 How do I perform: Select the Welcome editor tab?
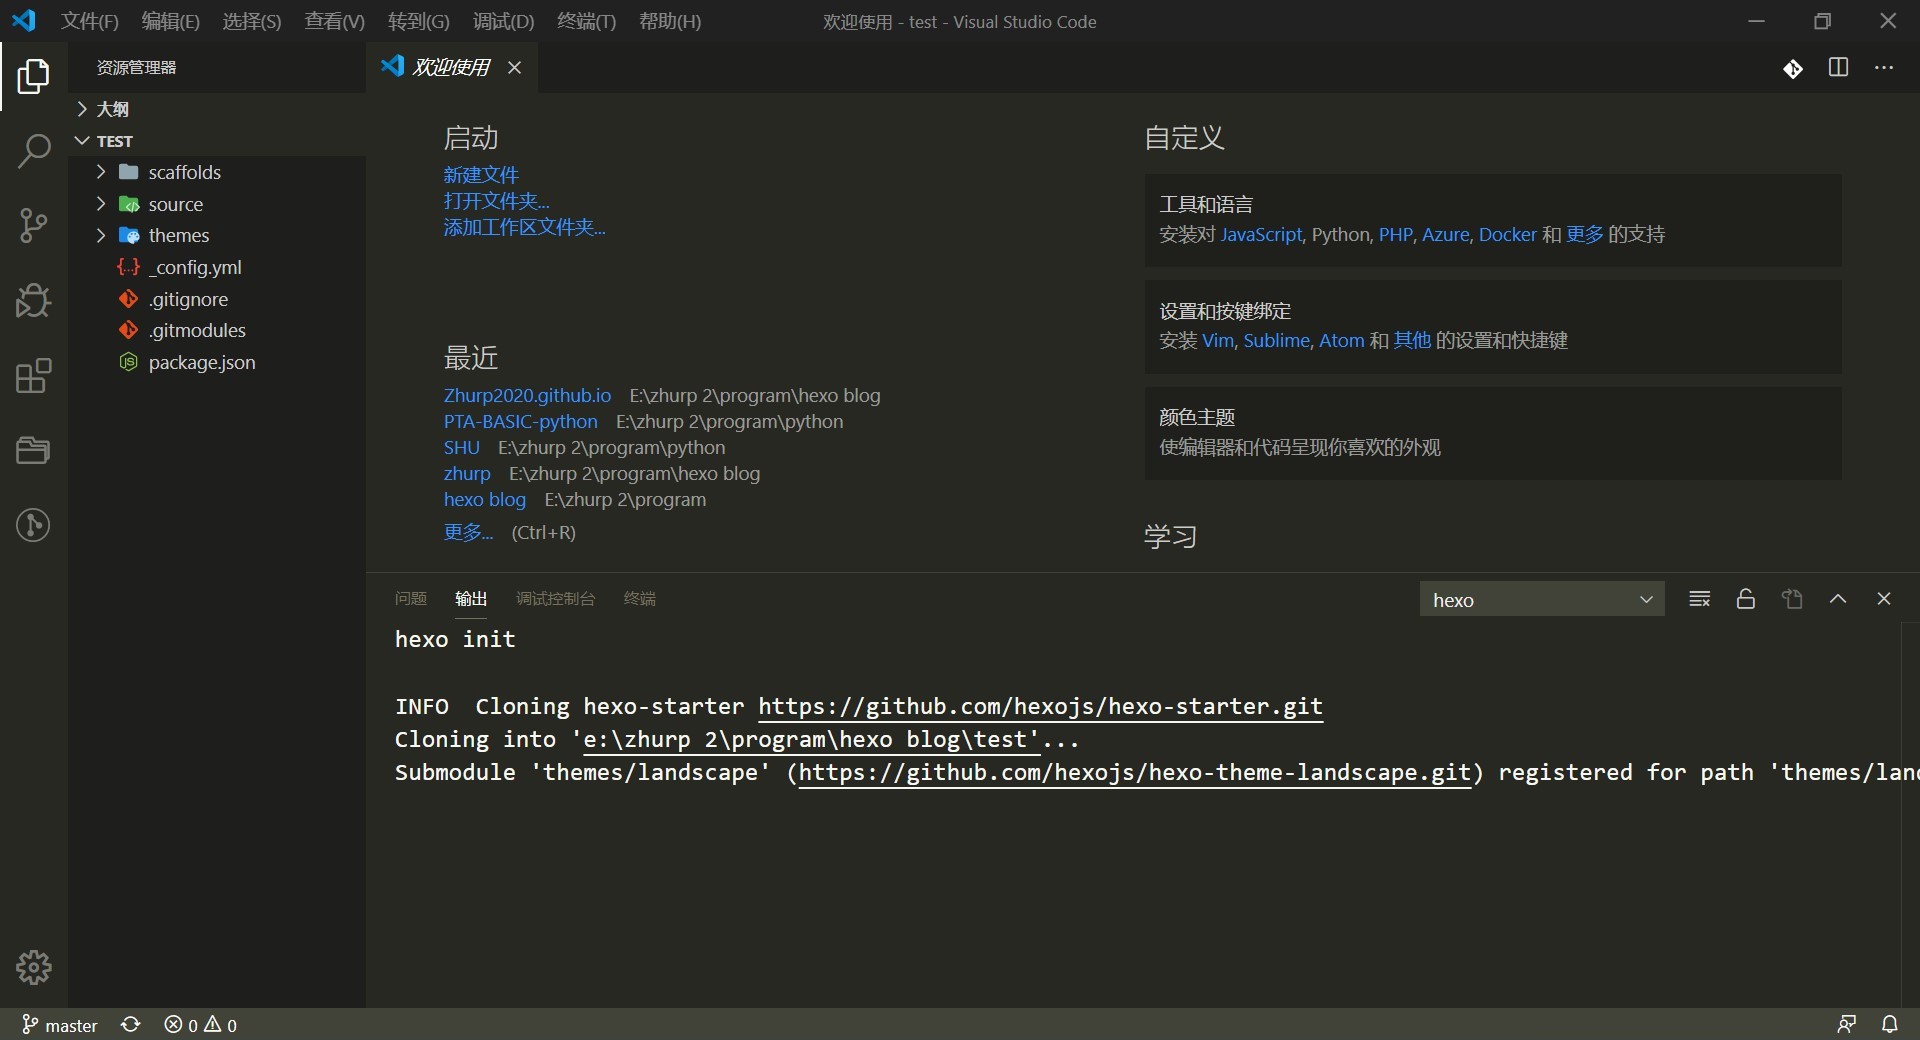click(452, 67)
